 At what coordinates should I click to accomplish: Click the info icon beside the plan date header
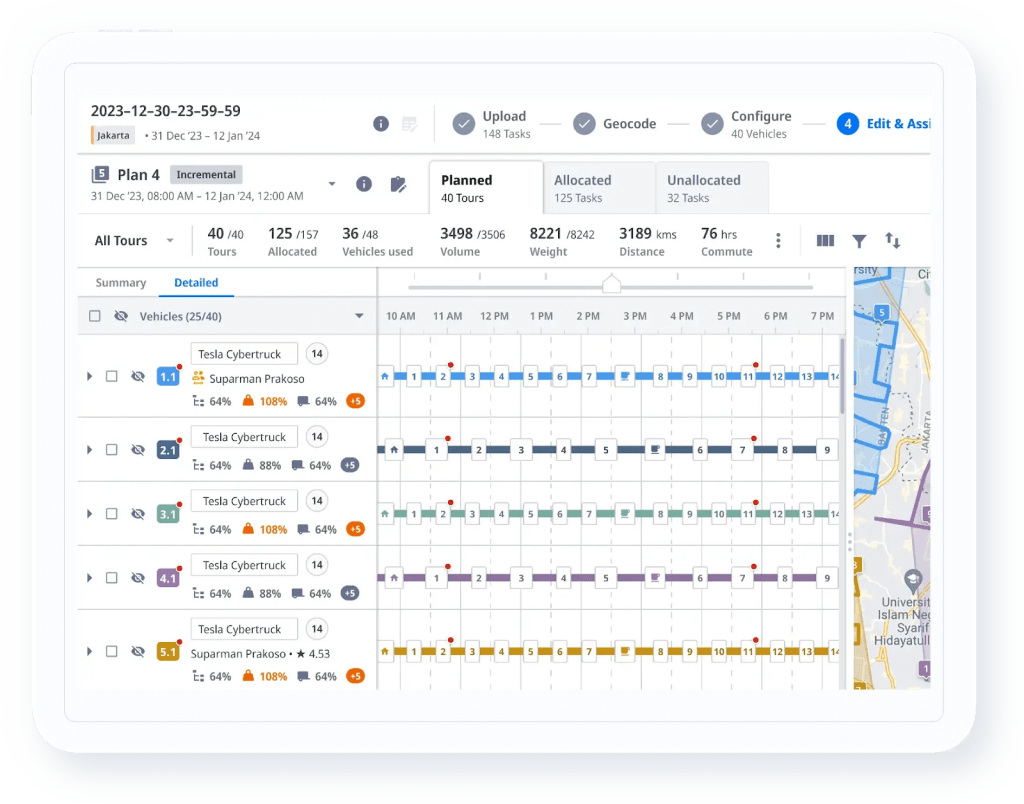(381, 123)
